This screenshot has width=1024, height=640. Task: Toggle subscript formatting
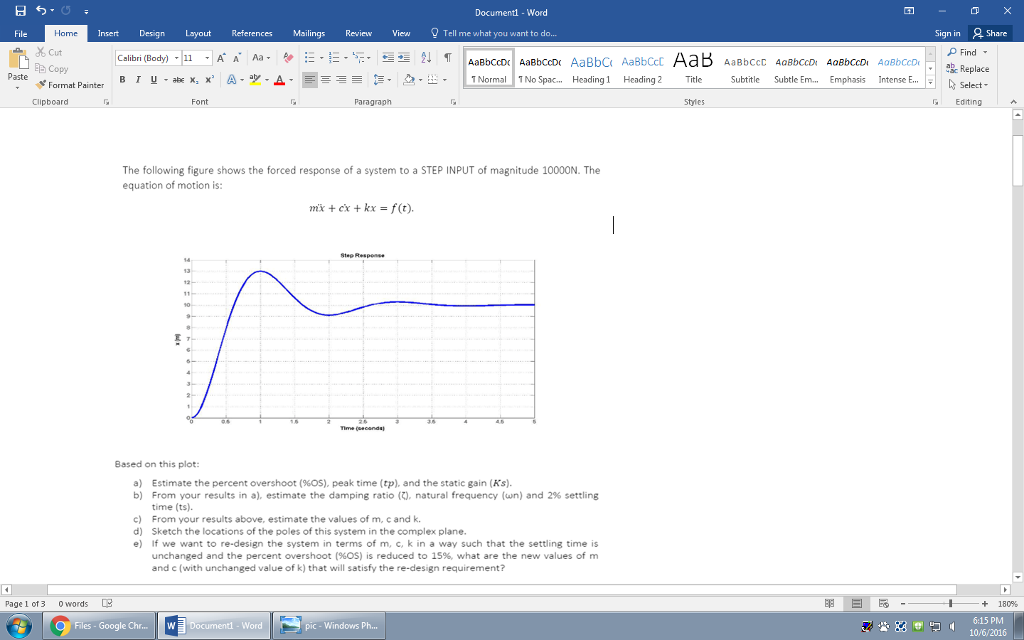pos(194,80)
